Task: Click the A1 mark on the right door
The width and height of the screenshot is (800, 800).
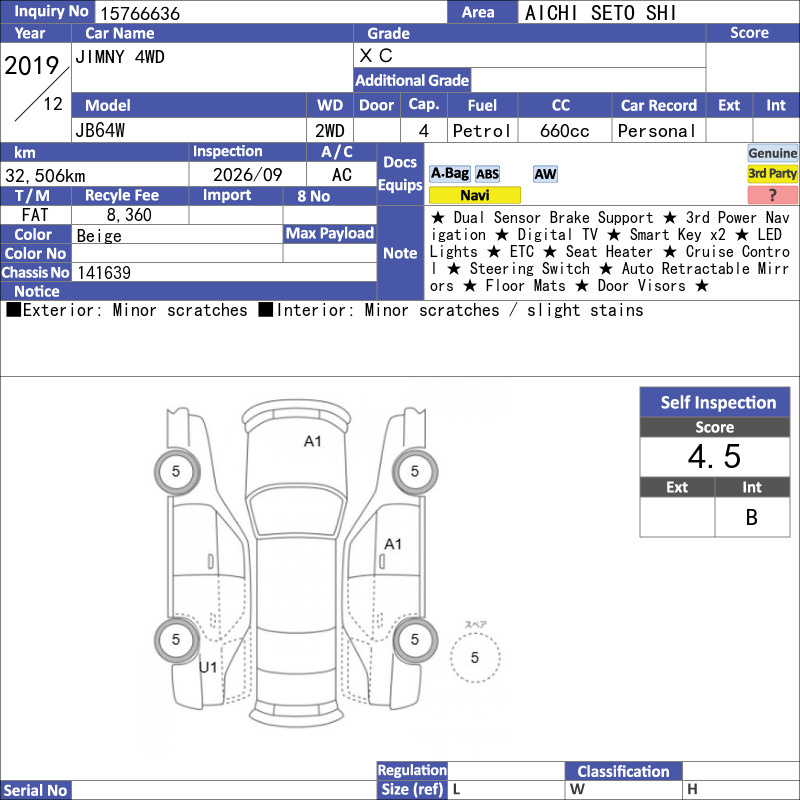Action: [x=393, y=544]
